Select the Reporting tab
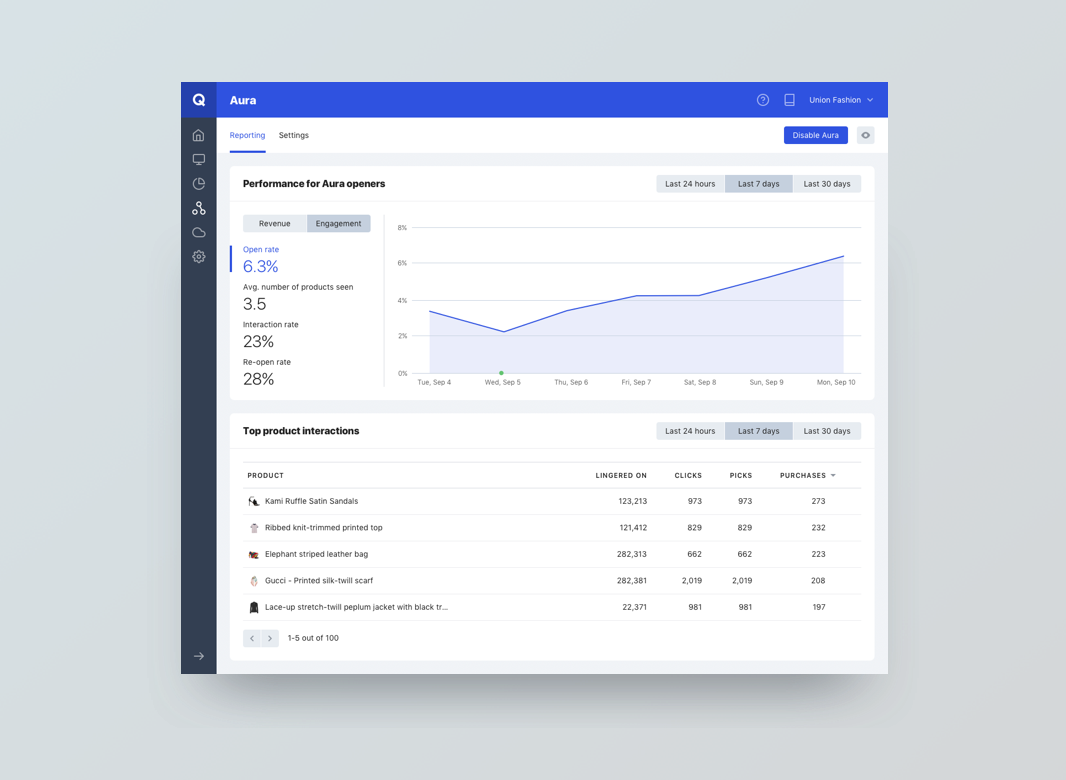This screenshot has width=1066, height=780. pyautogui.click(x=247, y=135)
